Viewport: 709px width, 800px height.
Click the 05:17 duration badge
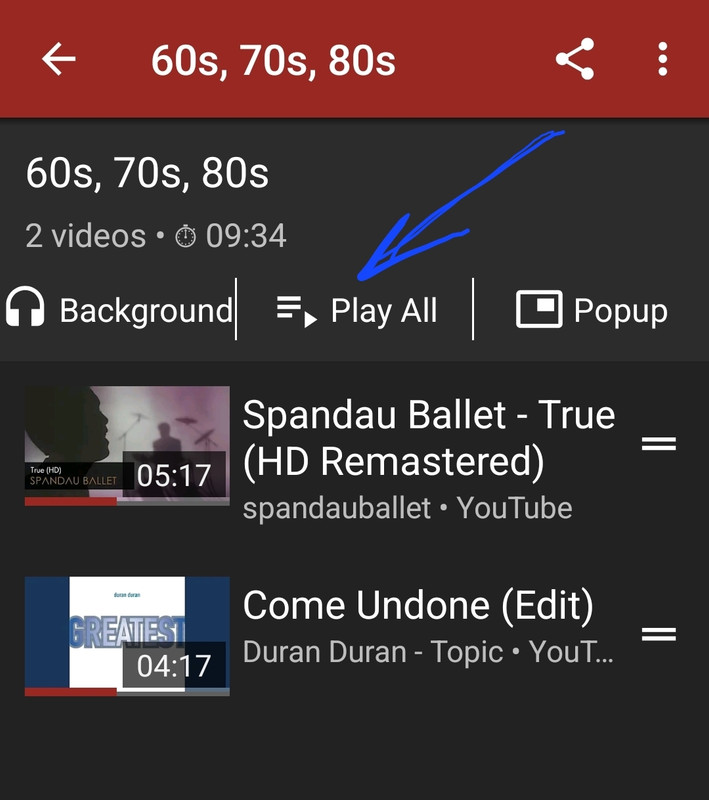coord(174,475)
